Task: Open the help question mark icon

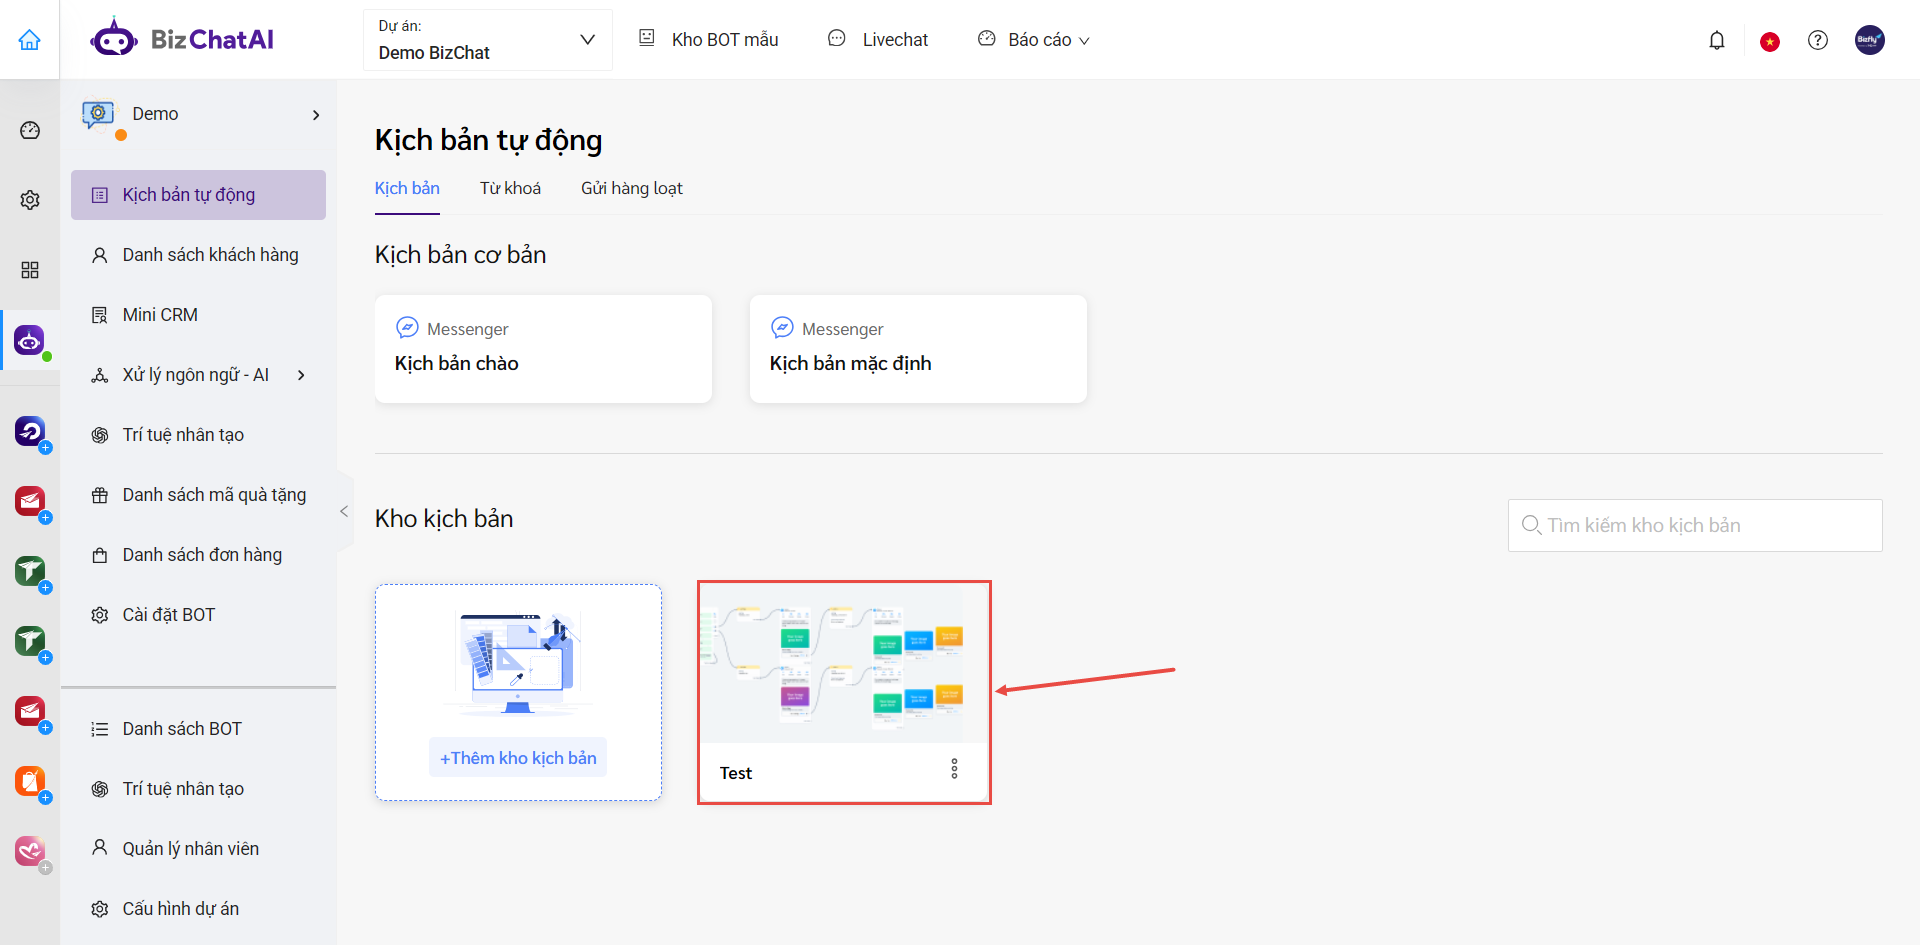Action: pos(1818,40)
